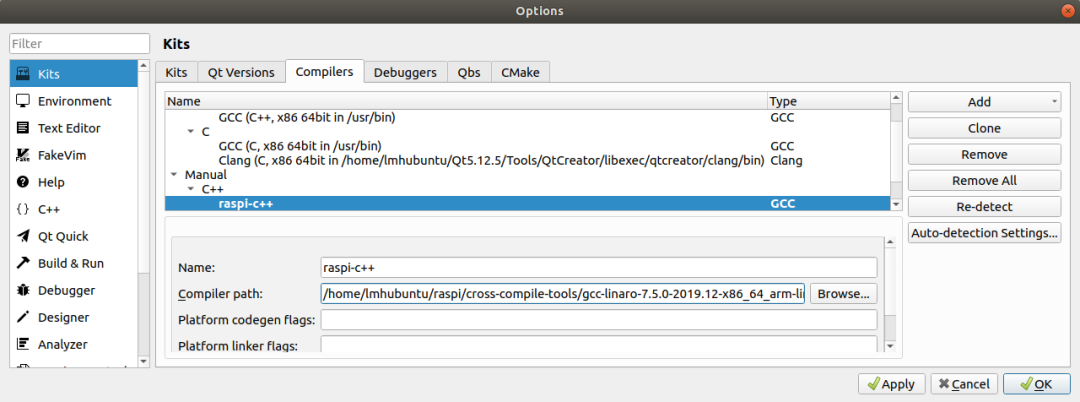1080x402 pixels.
Task: Open Build & Run hammer icon
Action: click(x=22, y=263)
